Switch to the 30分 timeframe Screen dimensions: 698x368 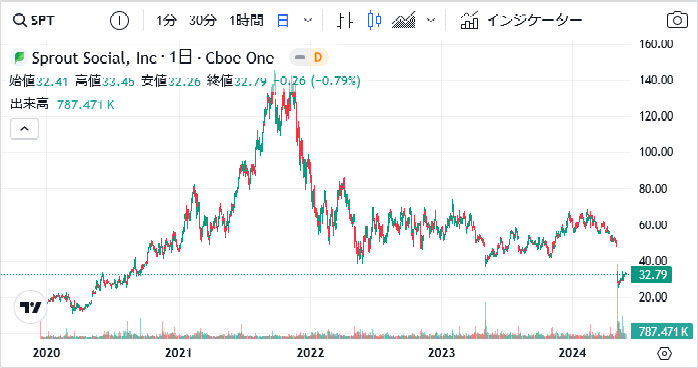pyautogui.click(x=203, y=20)
